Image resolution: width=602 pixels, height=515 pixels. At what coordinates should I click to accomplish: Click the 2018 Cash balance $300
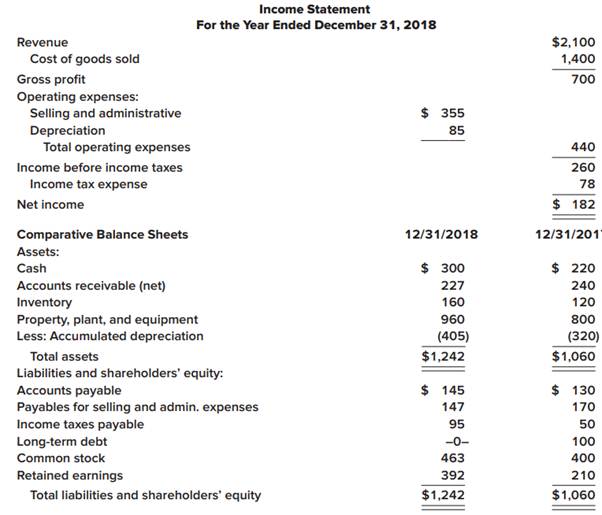point(443,268)
